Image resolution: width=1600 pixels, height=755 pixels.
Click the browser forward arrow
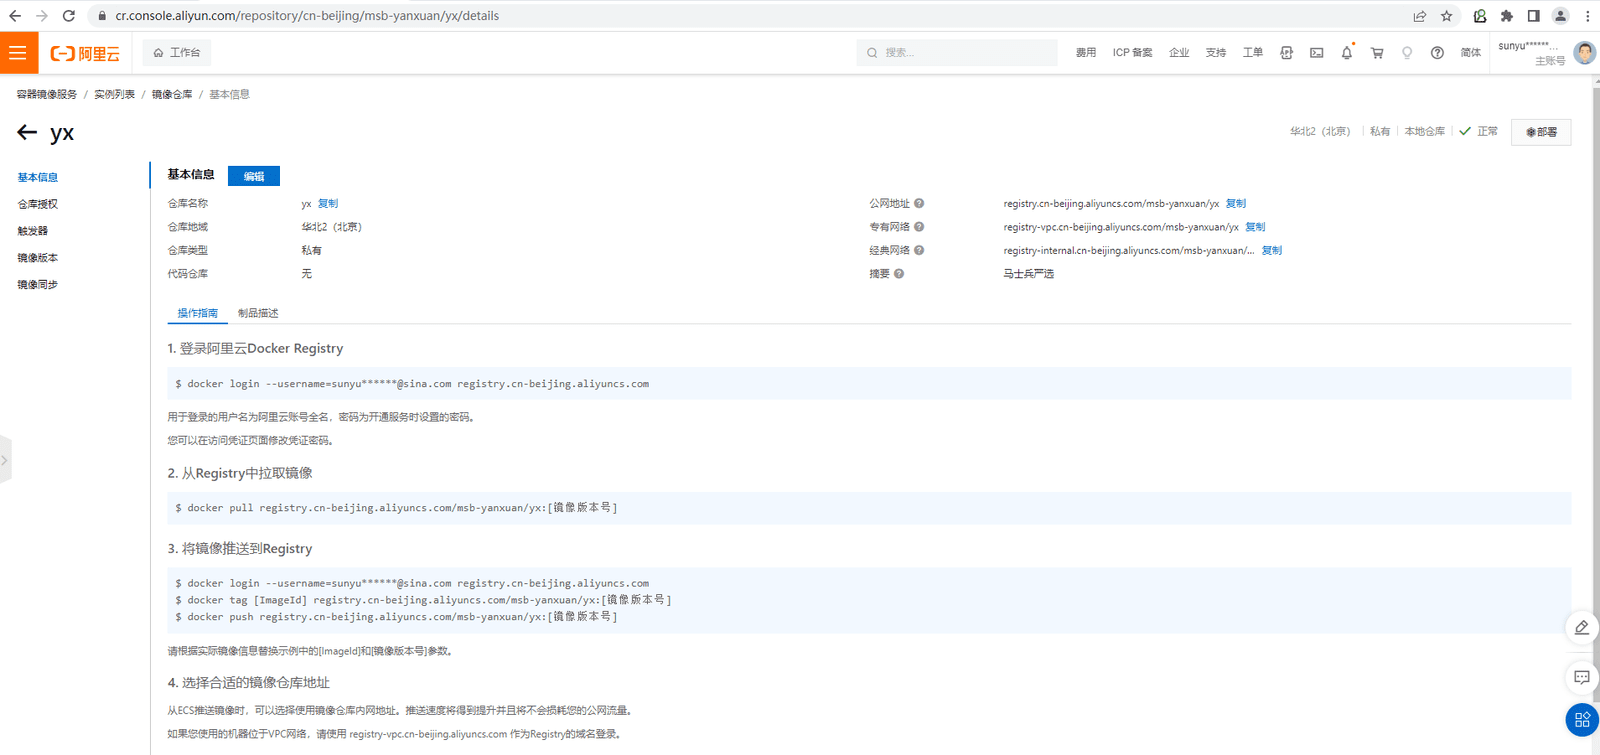click(x=42, y=16)
